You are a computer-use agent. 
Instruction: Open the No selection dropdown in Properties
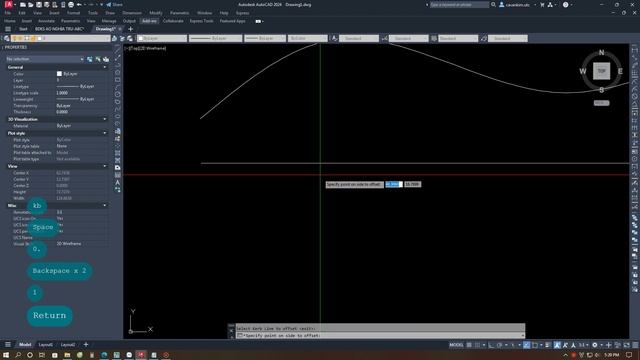coord(44,59)
